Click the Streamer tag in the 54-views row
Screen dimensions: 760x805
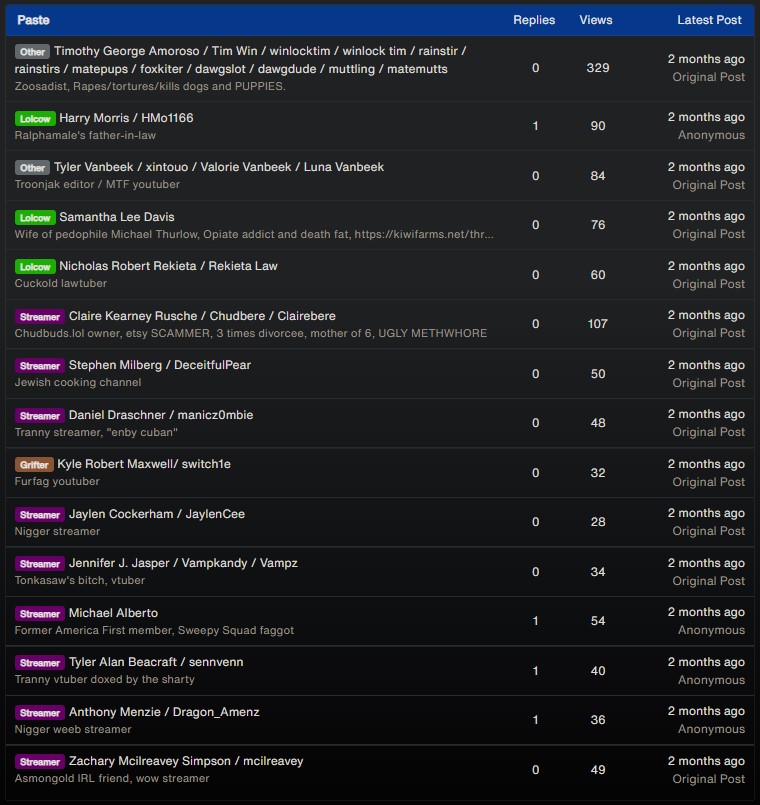[40, 614]
